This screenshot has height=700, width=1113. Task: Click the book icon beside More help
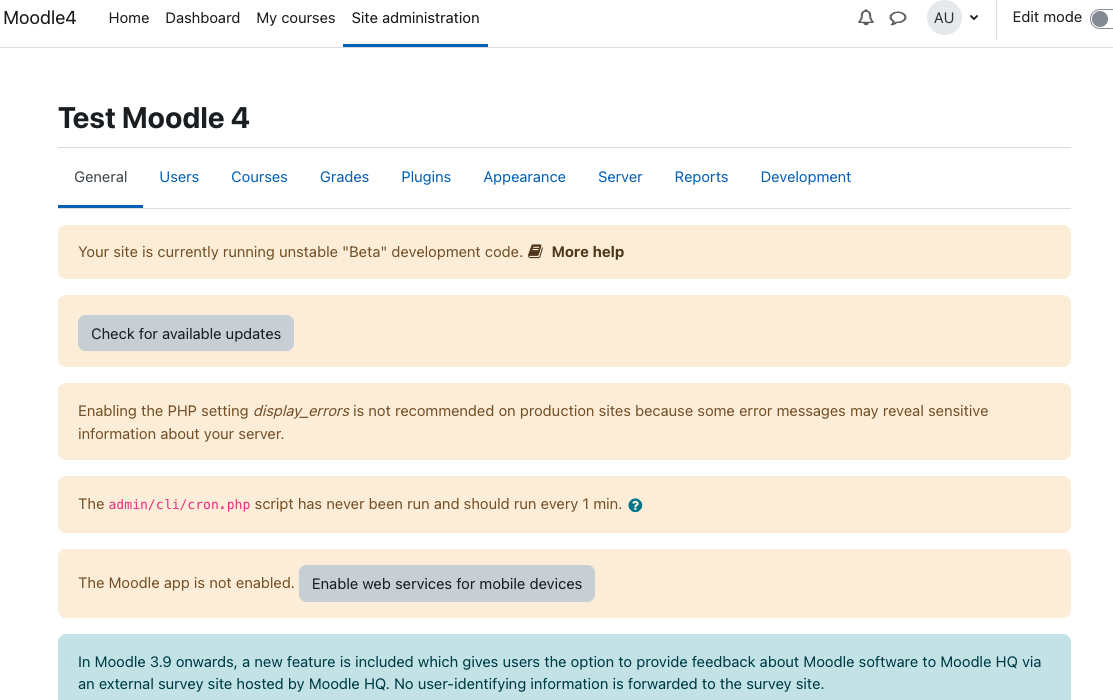tap(535, 251)
